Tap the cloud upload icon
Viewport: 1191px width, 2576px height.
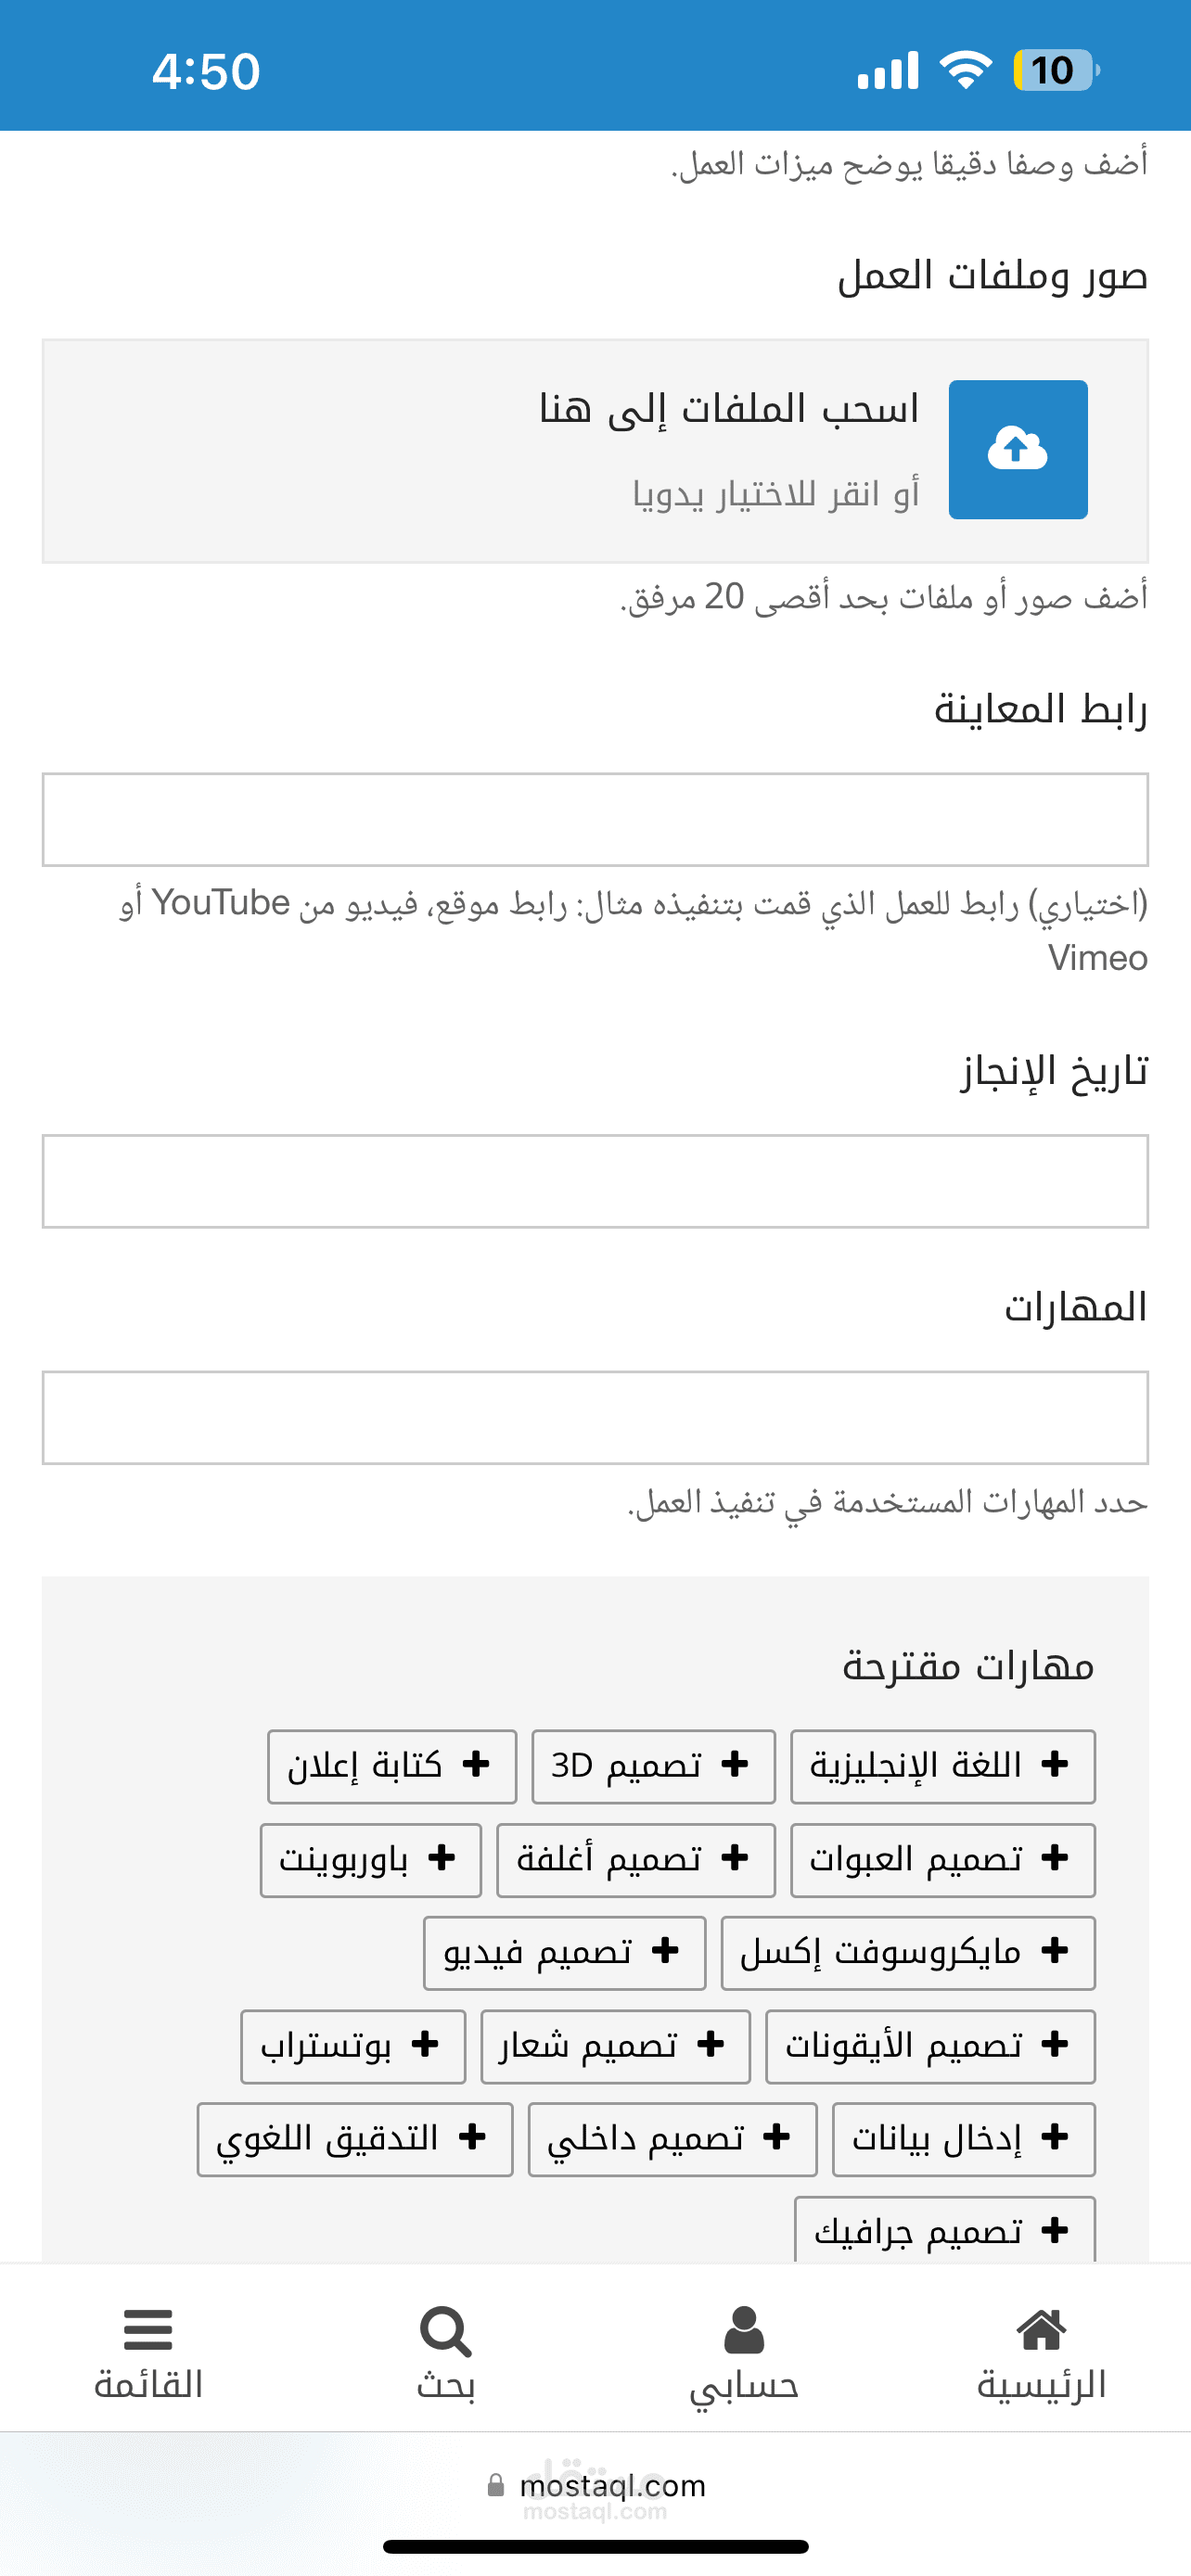[x=1017, y=449]
